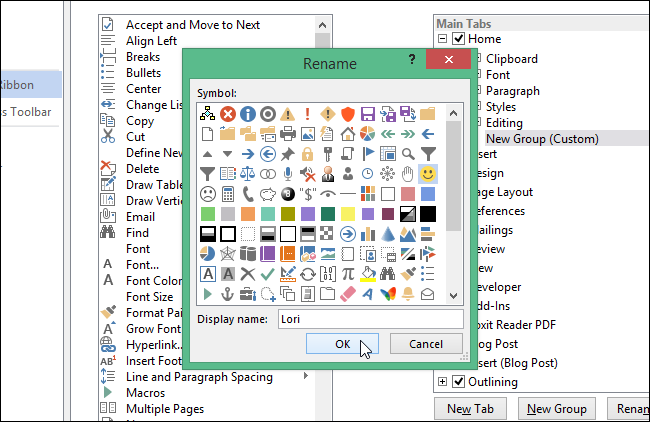650x422 pixels.
Task: Choose Align Left command
Action: pyautogui.click(x=151, y=41)
